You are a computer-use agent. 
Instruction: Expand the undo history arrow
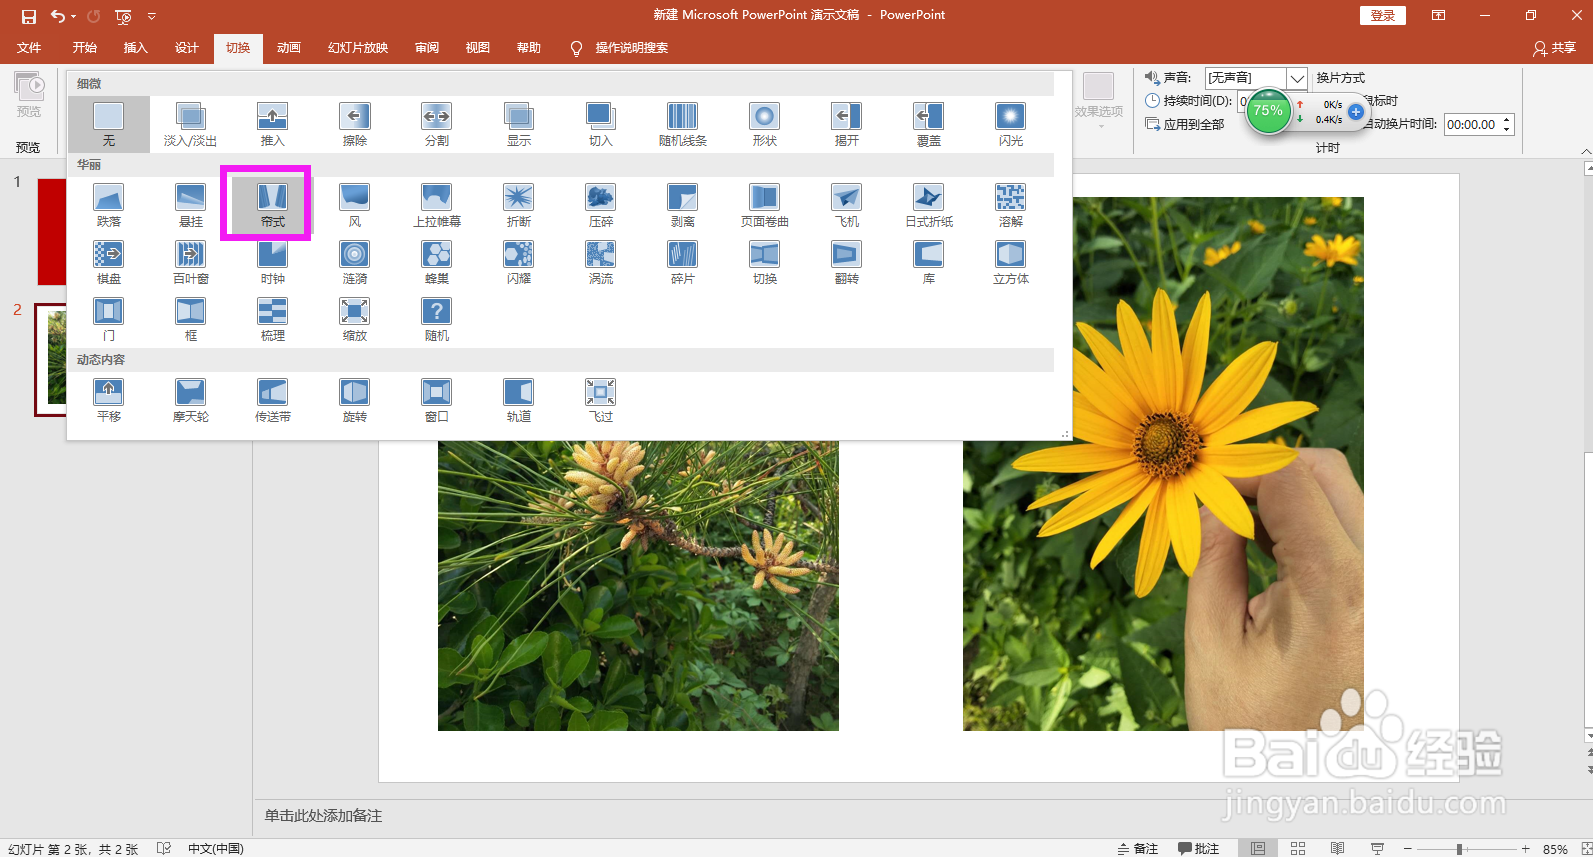pos(74,17)
